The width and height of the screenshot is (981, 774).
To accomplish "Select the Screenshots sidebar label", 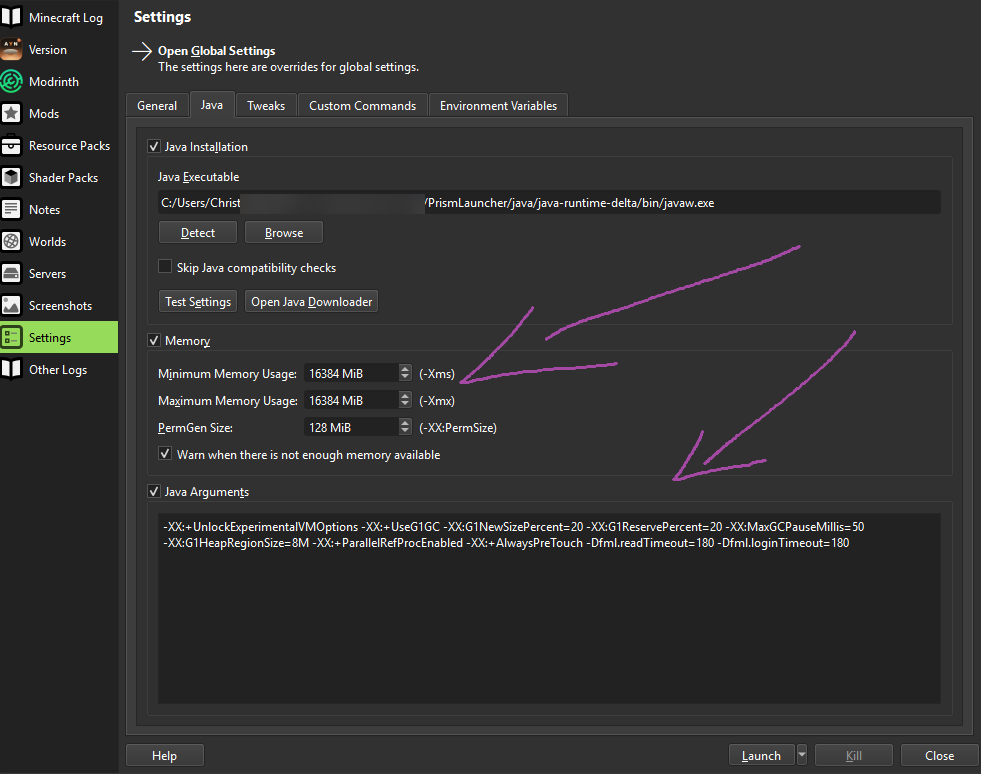I will 60,305.
